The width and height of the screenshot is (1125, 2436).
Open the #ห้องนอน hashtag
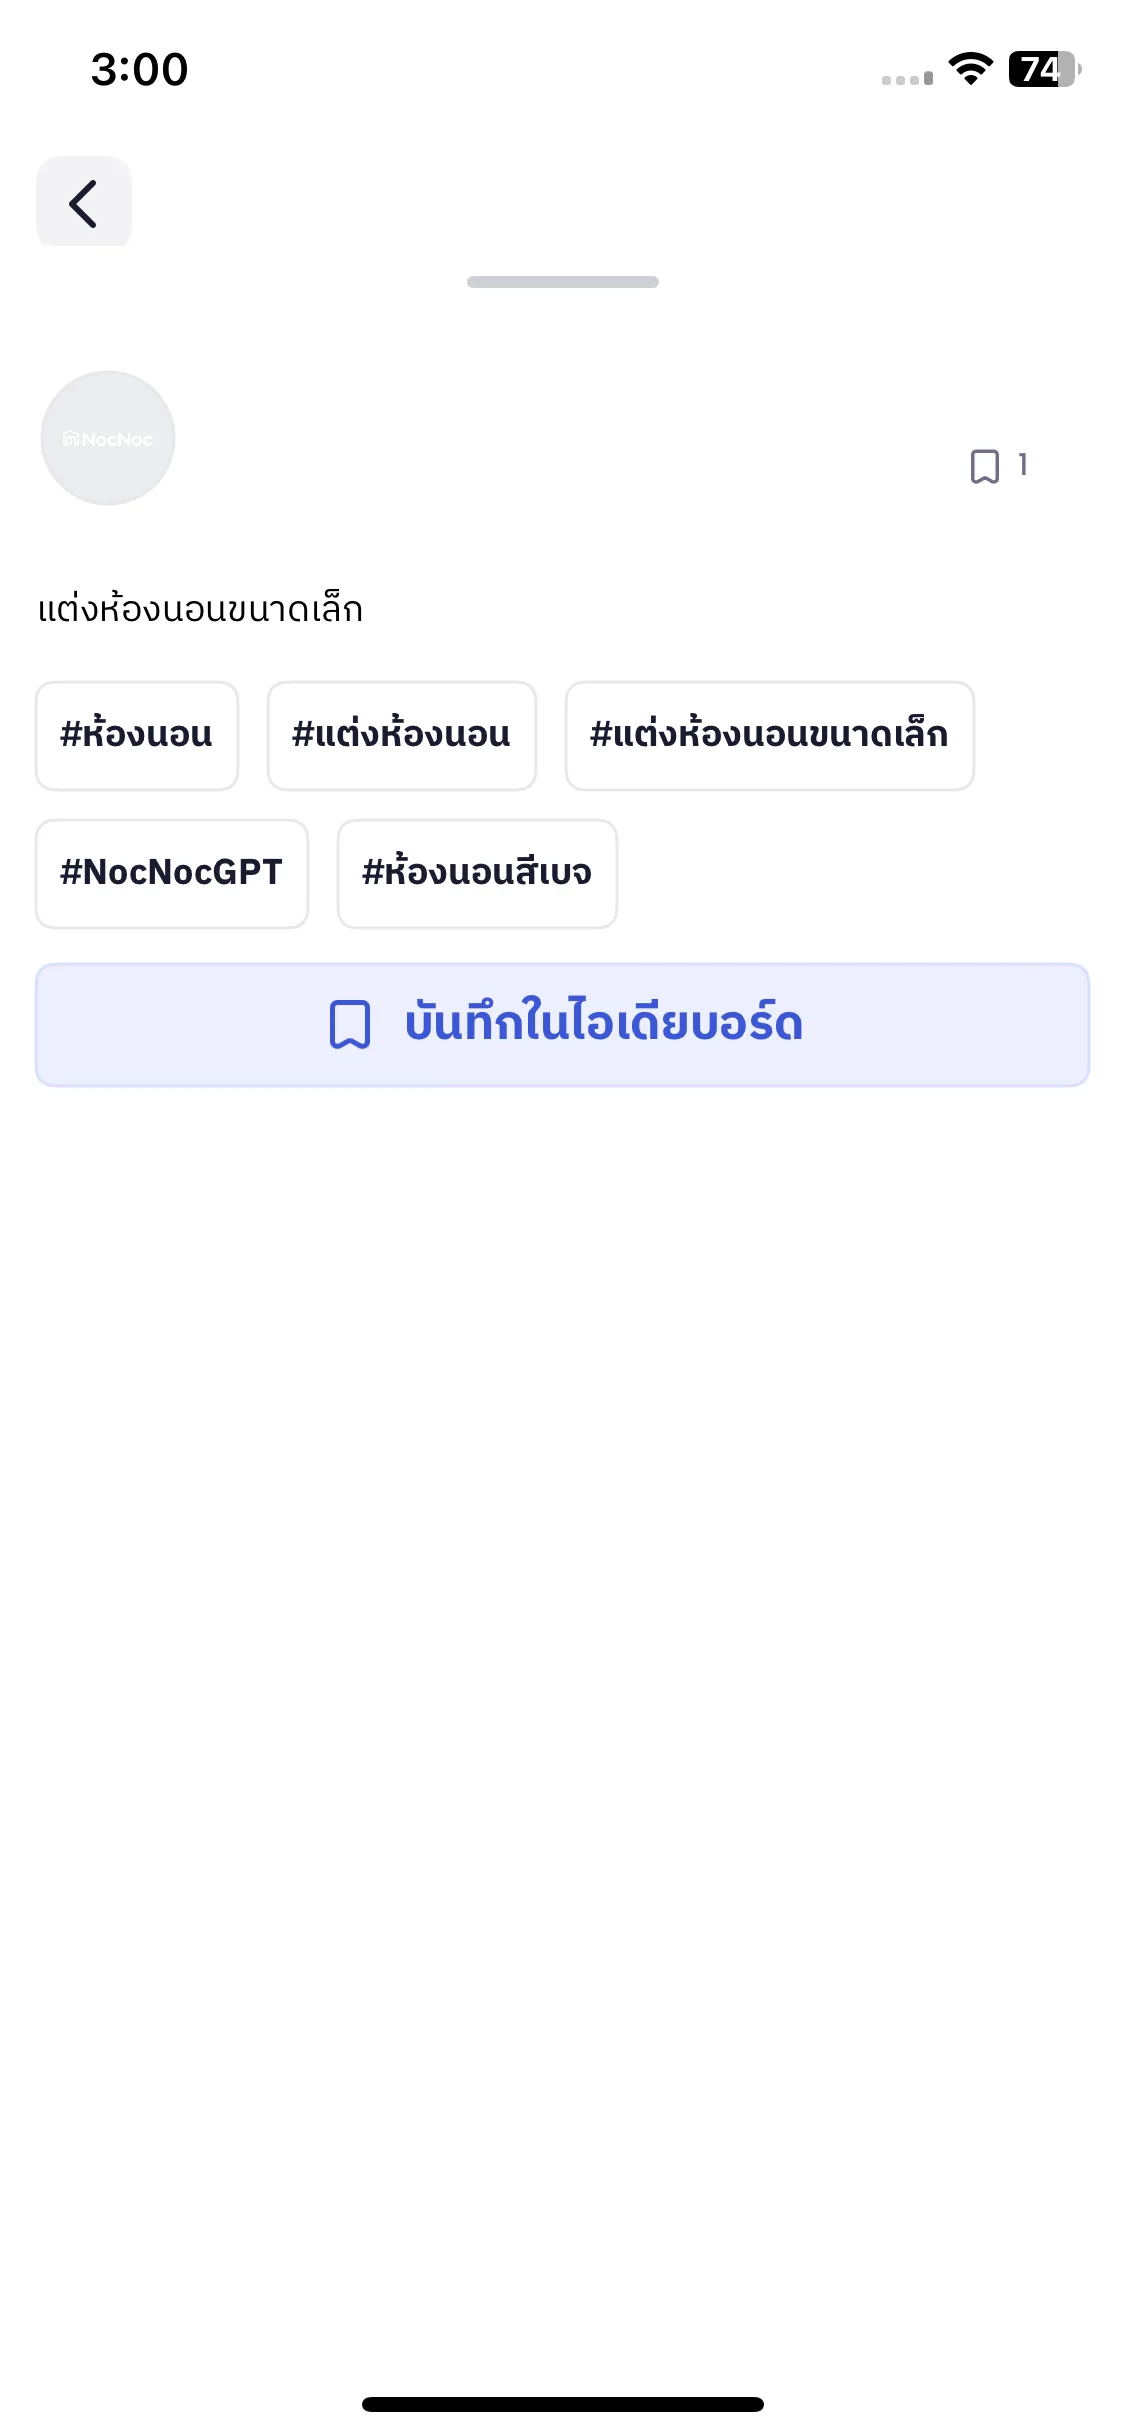coord(137,735)
